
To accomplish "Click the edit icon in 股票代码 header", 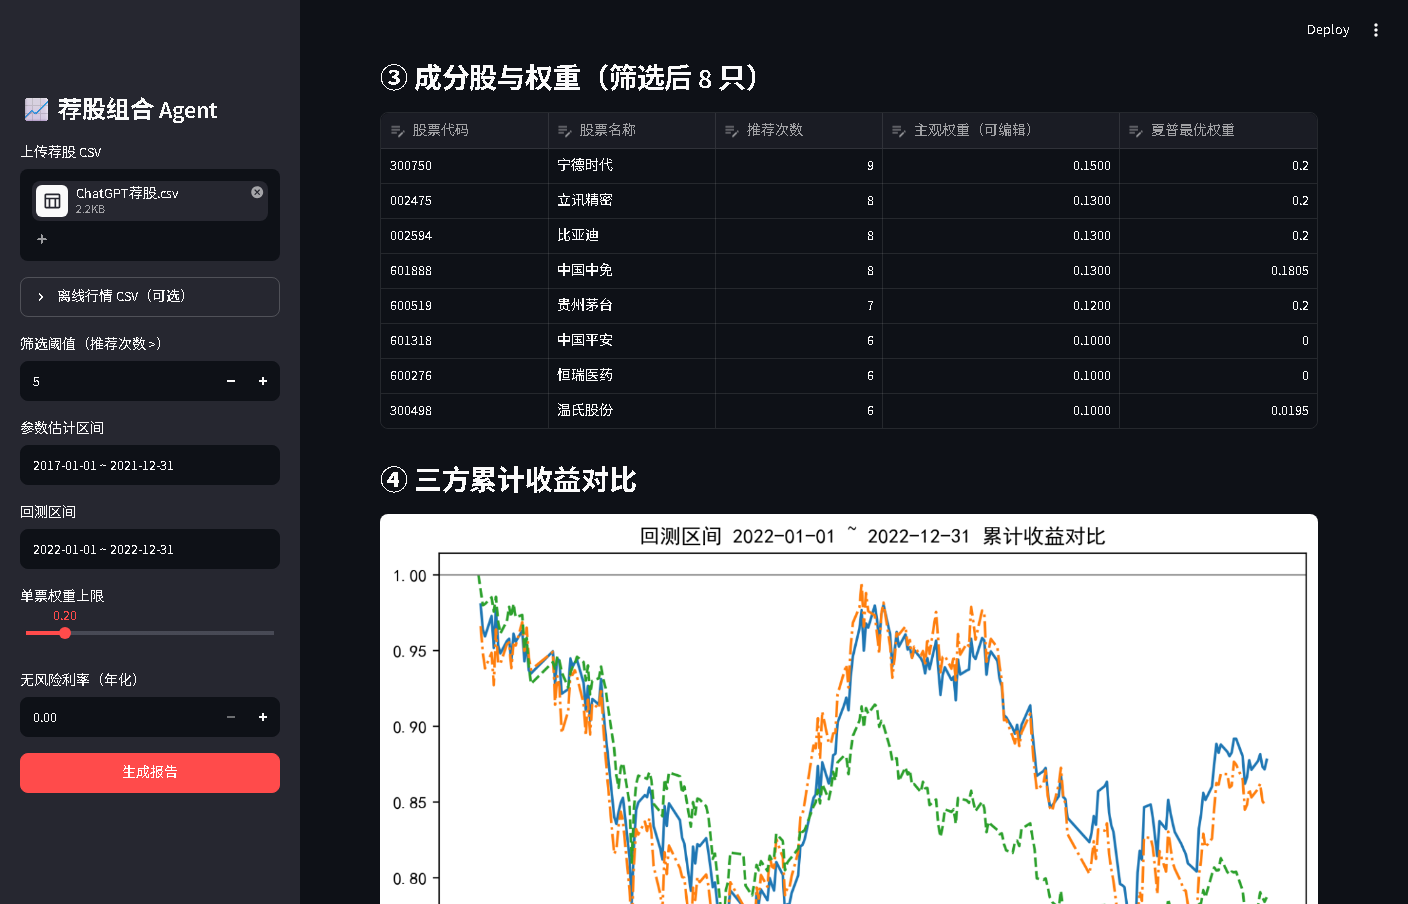I will pos(397,131).
